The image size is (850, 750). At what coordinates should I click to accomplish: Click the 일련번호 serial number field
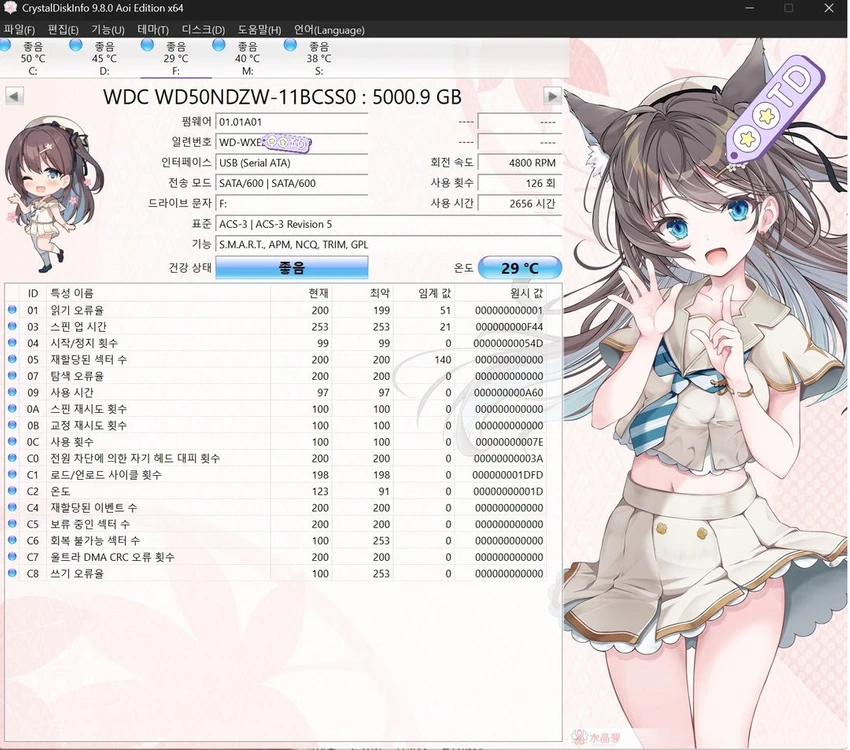click(292, 143)
